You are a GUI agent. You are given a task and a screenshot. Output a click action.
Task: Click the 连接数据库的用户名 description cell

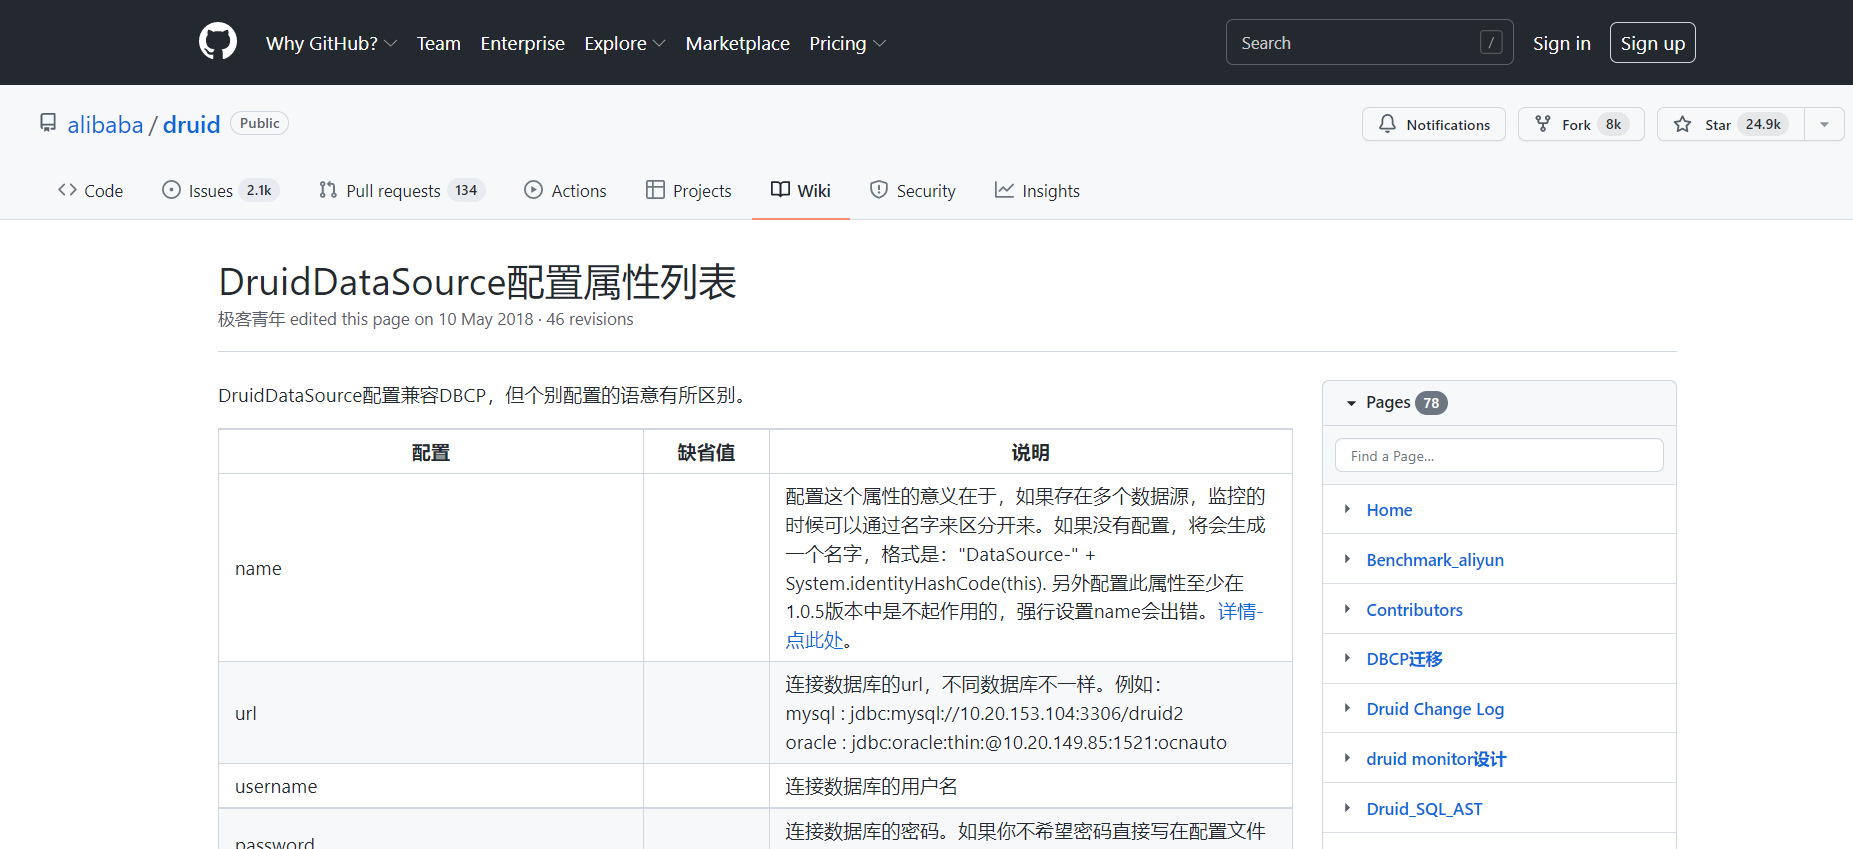[x=1030, y=786]
